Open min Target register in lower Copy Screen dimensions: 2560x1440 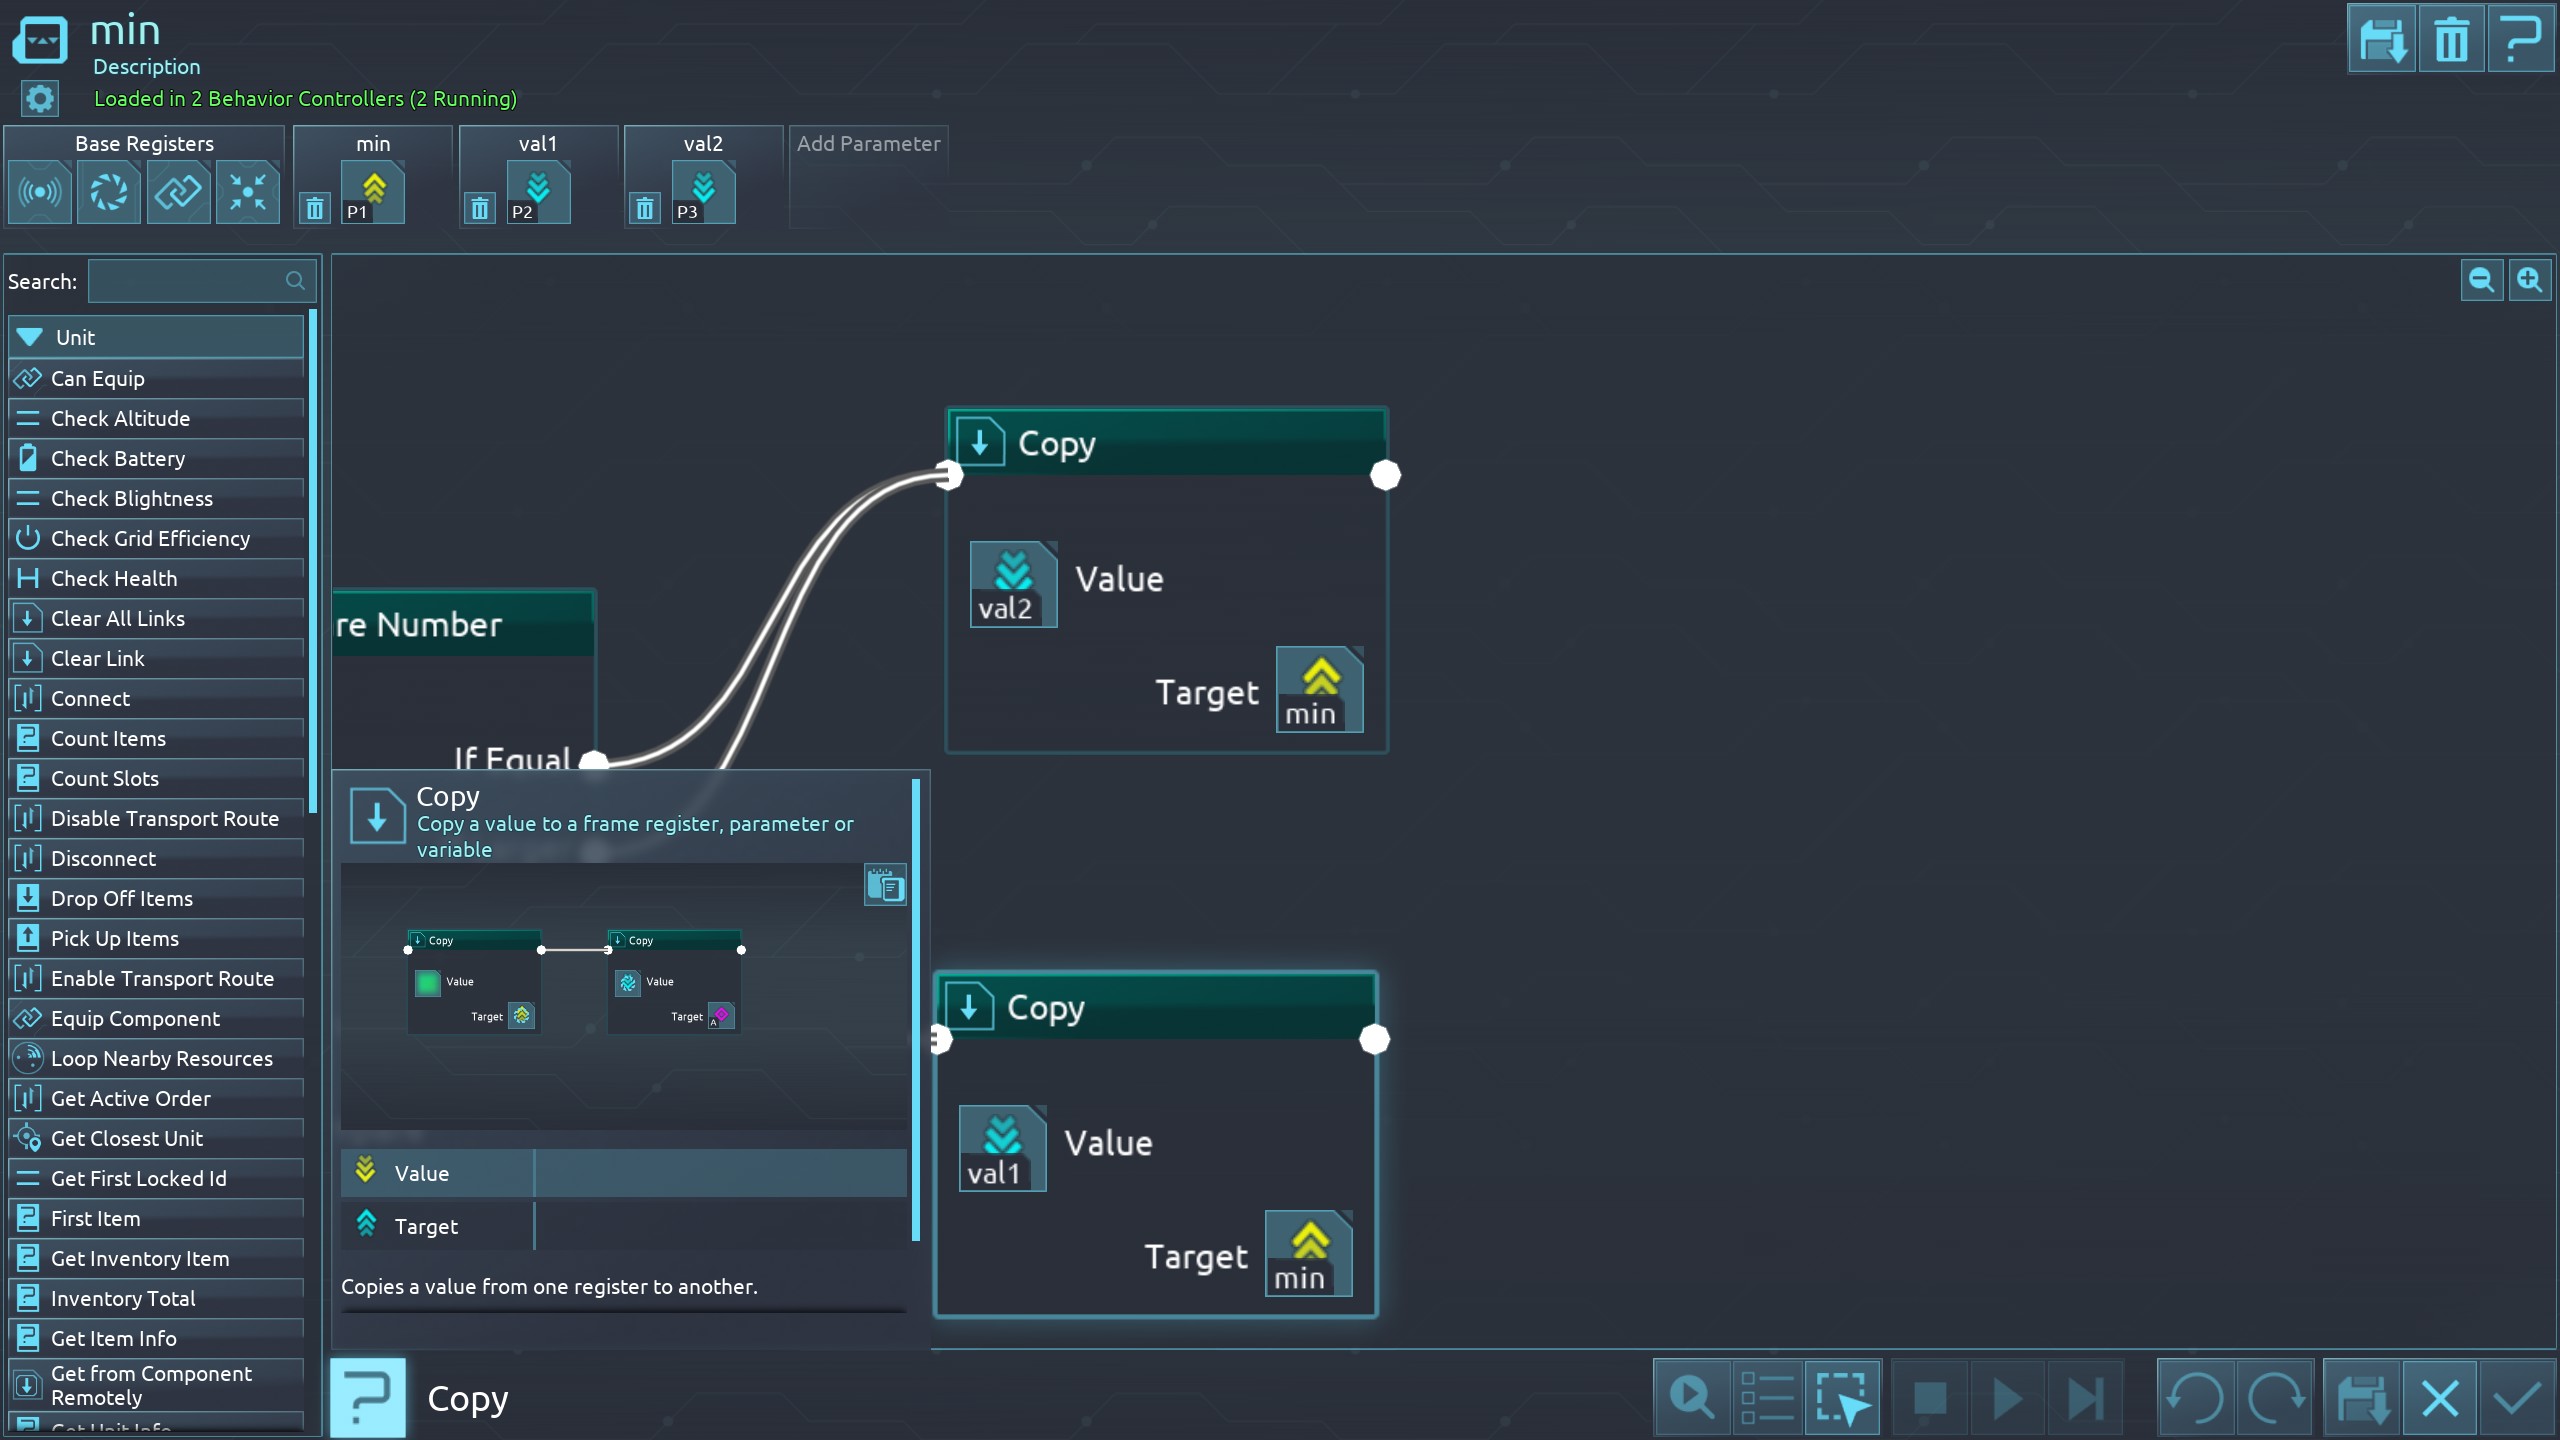[1308, 1253]
